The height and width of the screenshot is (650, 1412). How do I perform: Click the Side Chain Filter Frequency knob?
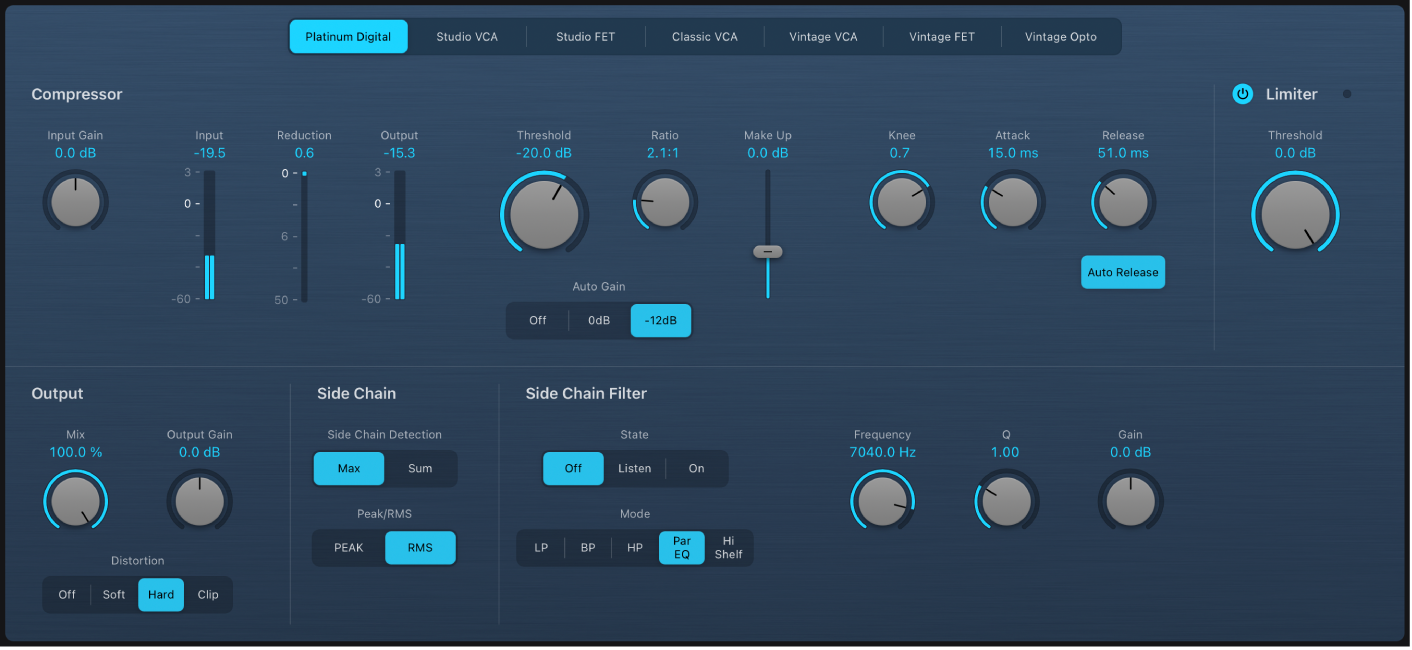coord(882,500)
